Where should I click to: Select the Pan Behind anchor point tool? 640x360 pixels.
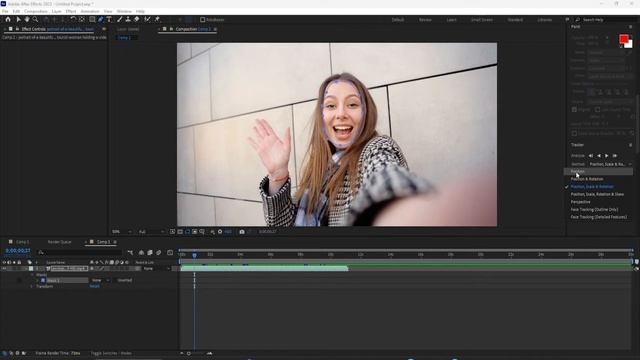(x=82, y=19)
